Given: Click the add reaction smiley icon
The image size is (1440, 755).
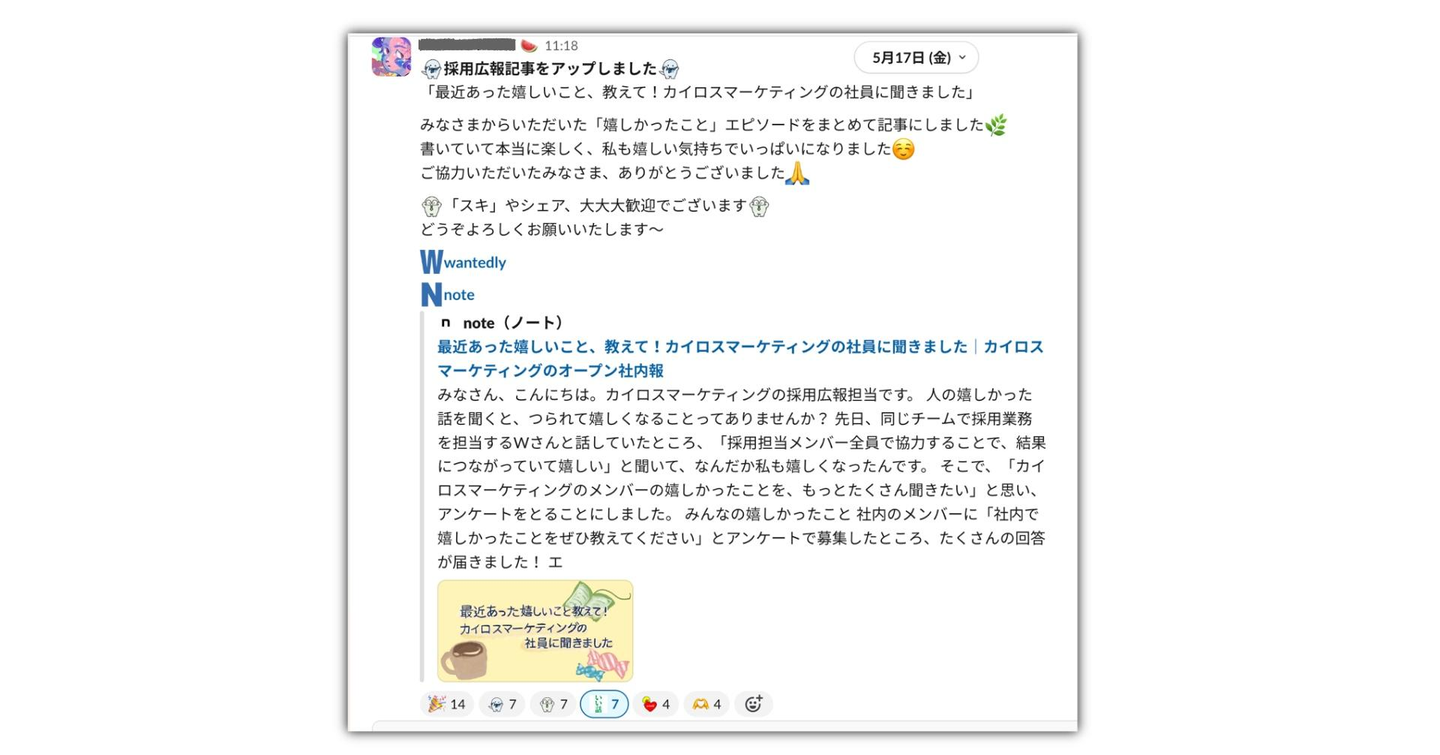Looking at the screenshot, I should [x=753, y=704].
